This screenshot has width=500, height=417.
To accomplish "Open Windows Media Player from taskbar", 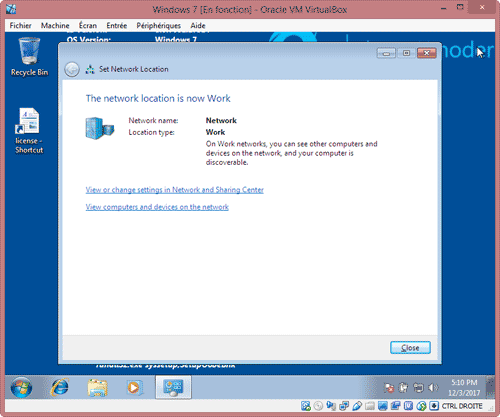I will click(x=134, y=388).
